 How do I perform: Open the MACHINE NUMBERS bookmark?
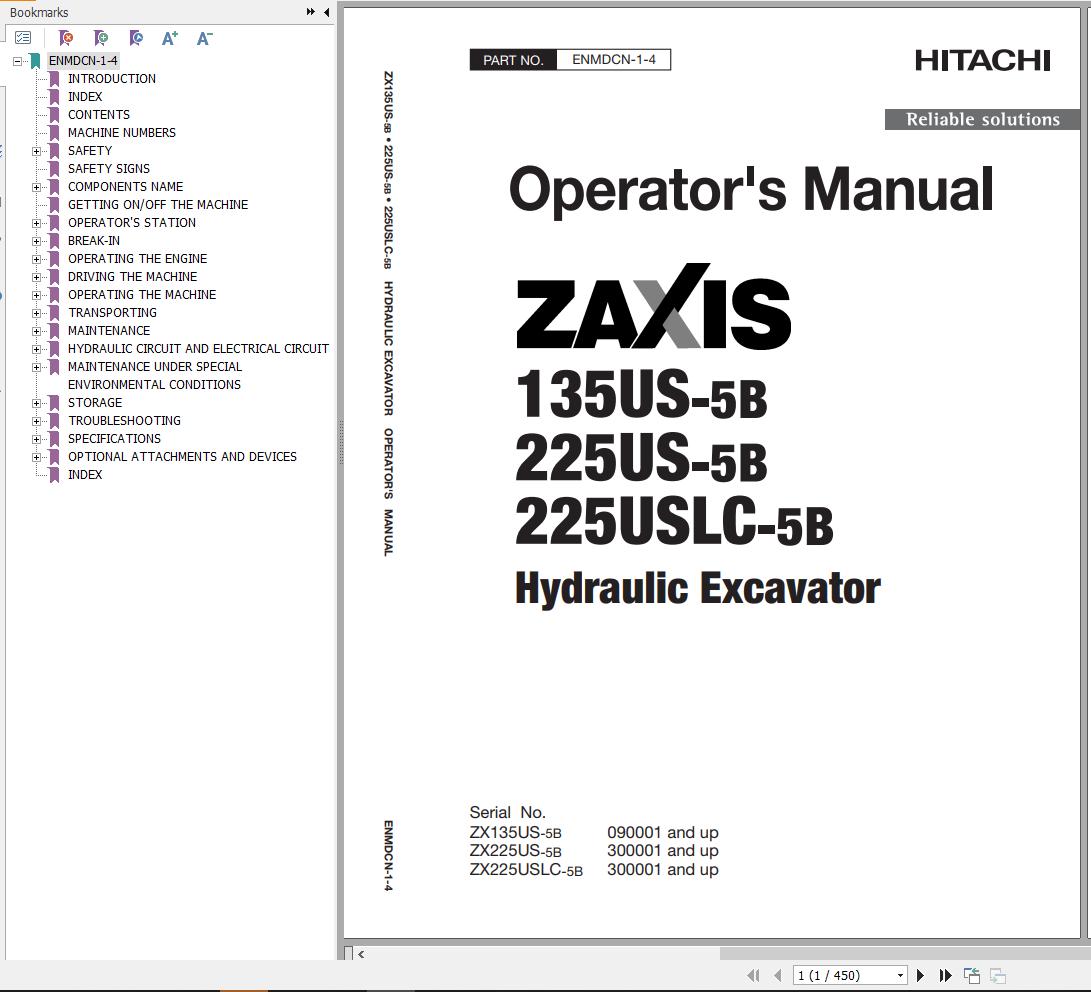click(121, 133)
